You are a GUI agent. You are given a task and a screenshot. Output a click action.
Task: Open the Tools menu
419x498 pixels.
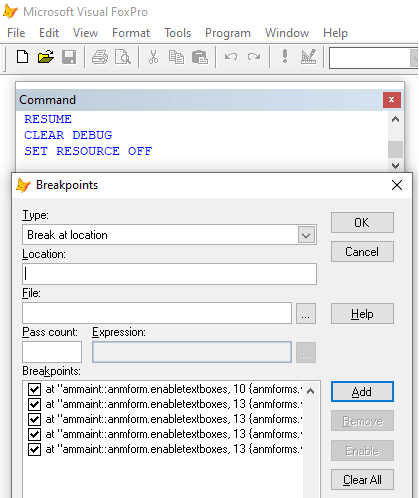point(177,33)
